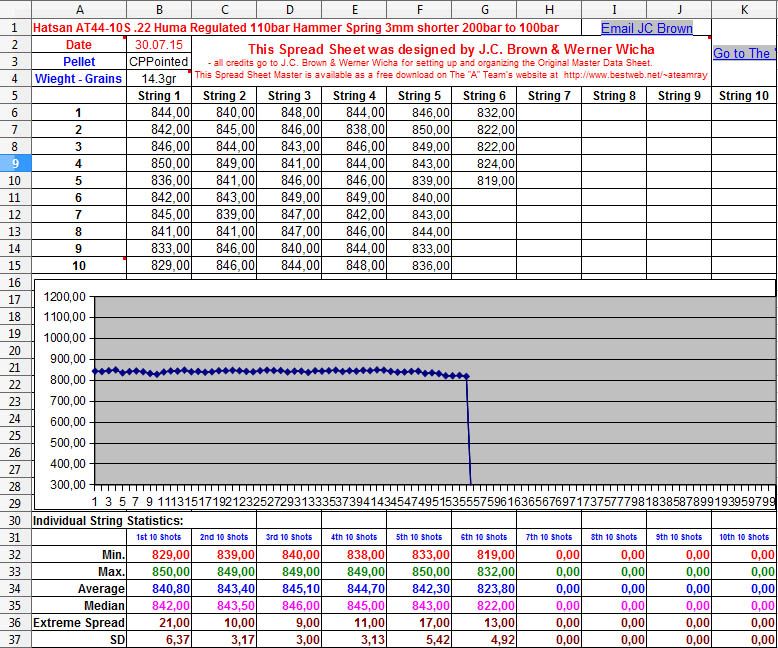
Task: Click the '1st 10 Shots' header
Action: coord(159,537)
